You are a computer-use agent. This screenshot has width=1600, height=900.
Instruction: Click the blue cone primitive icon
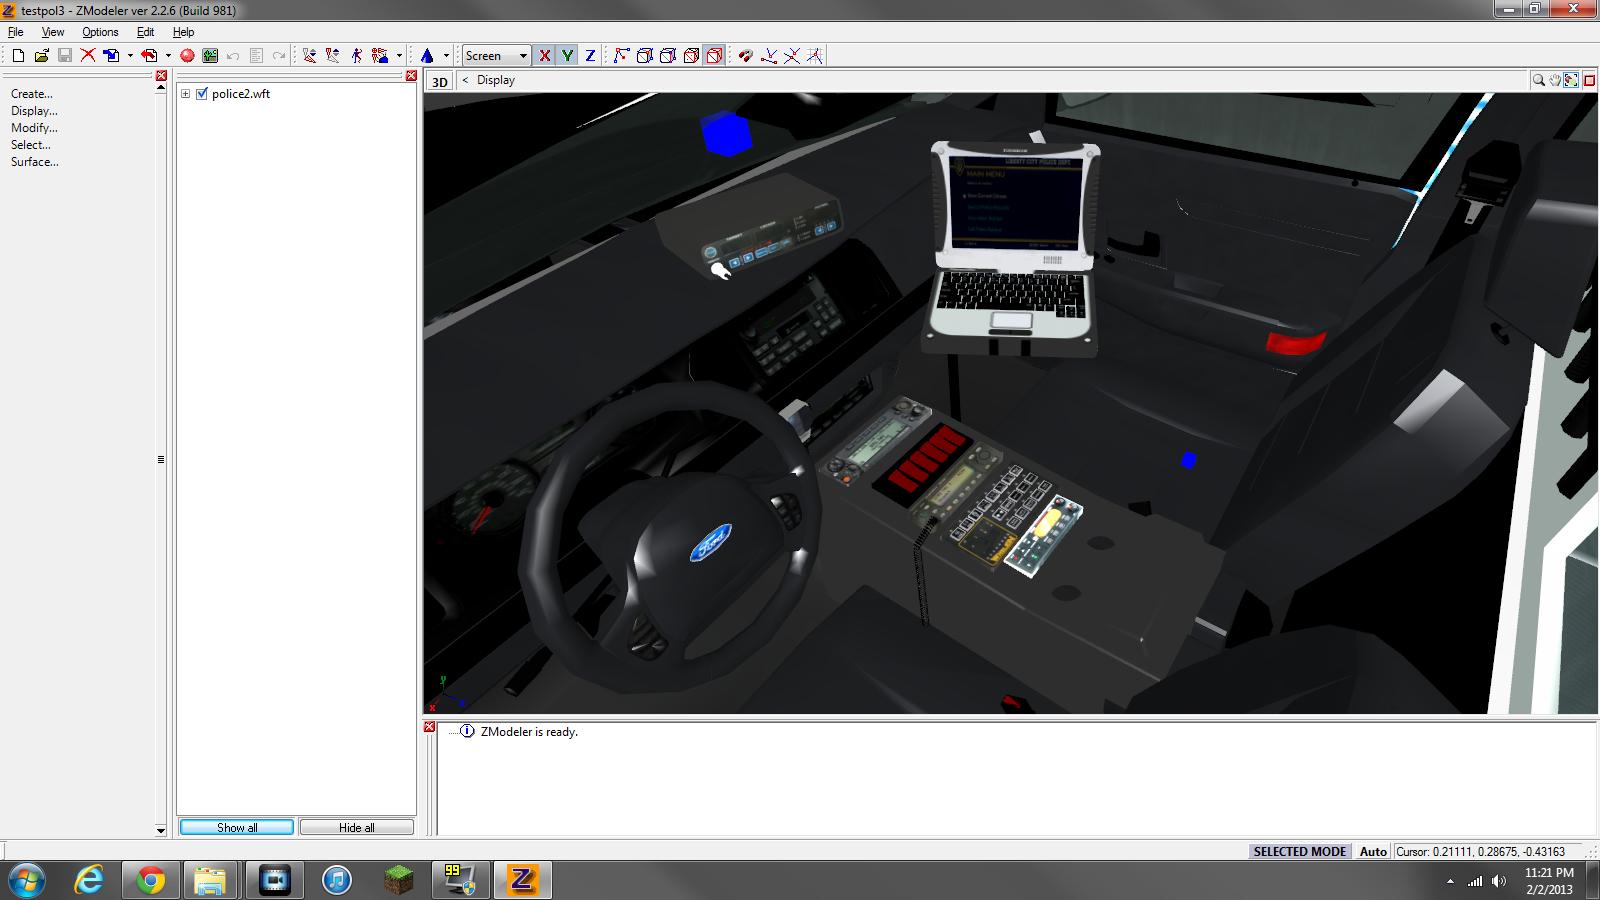[x=427, y=56]
